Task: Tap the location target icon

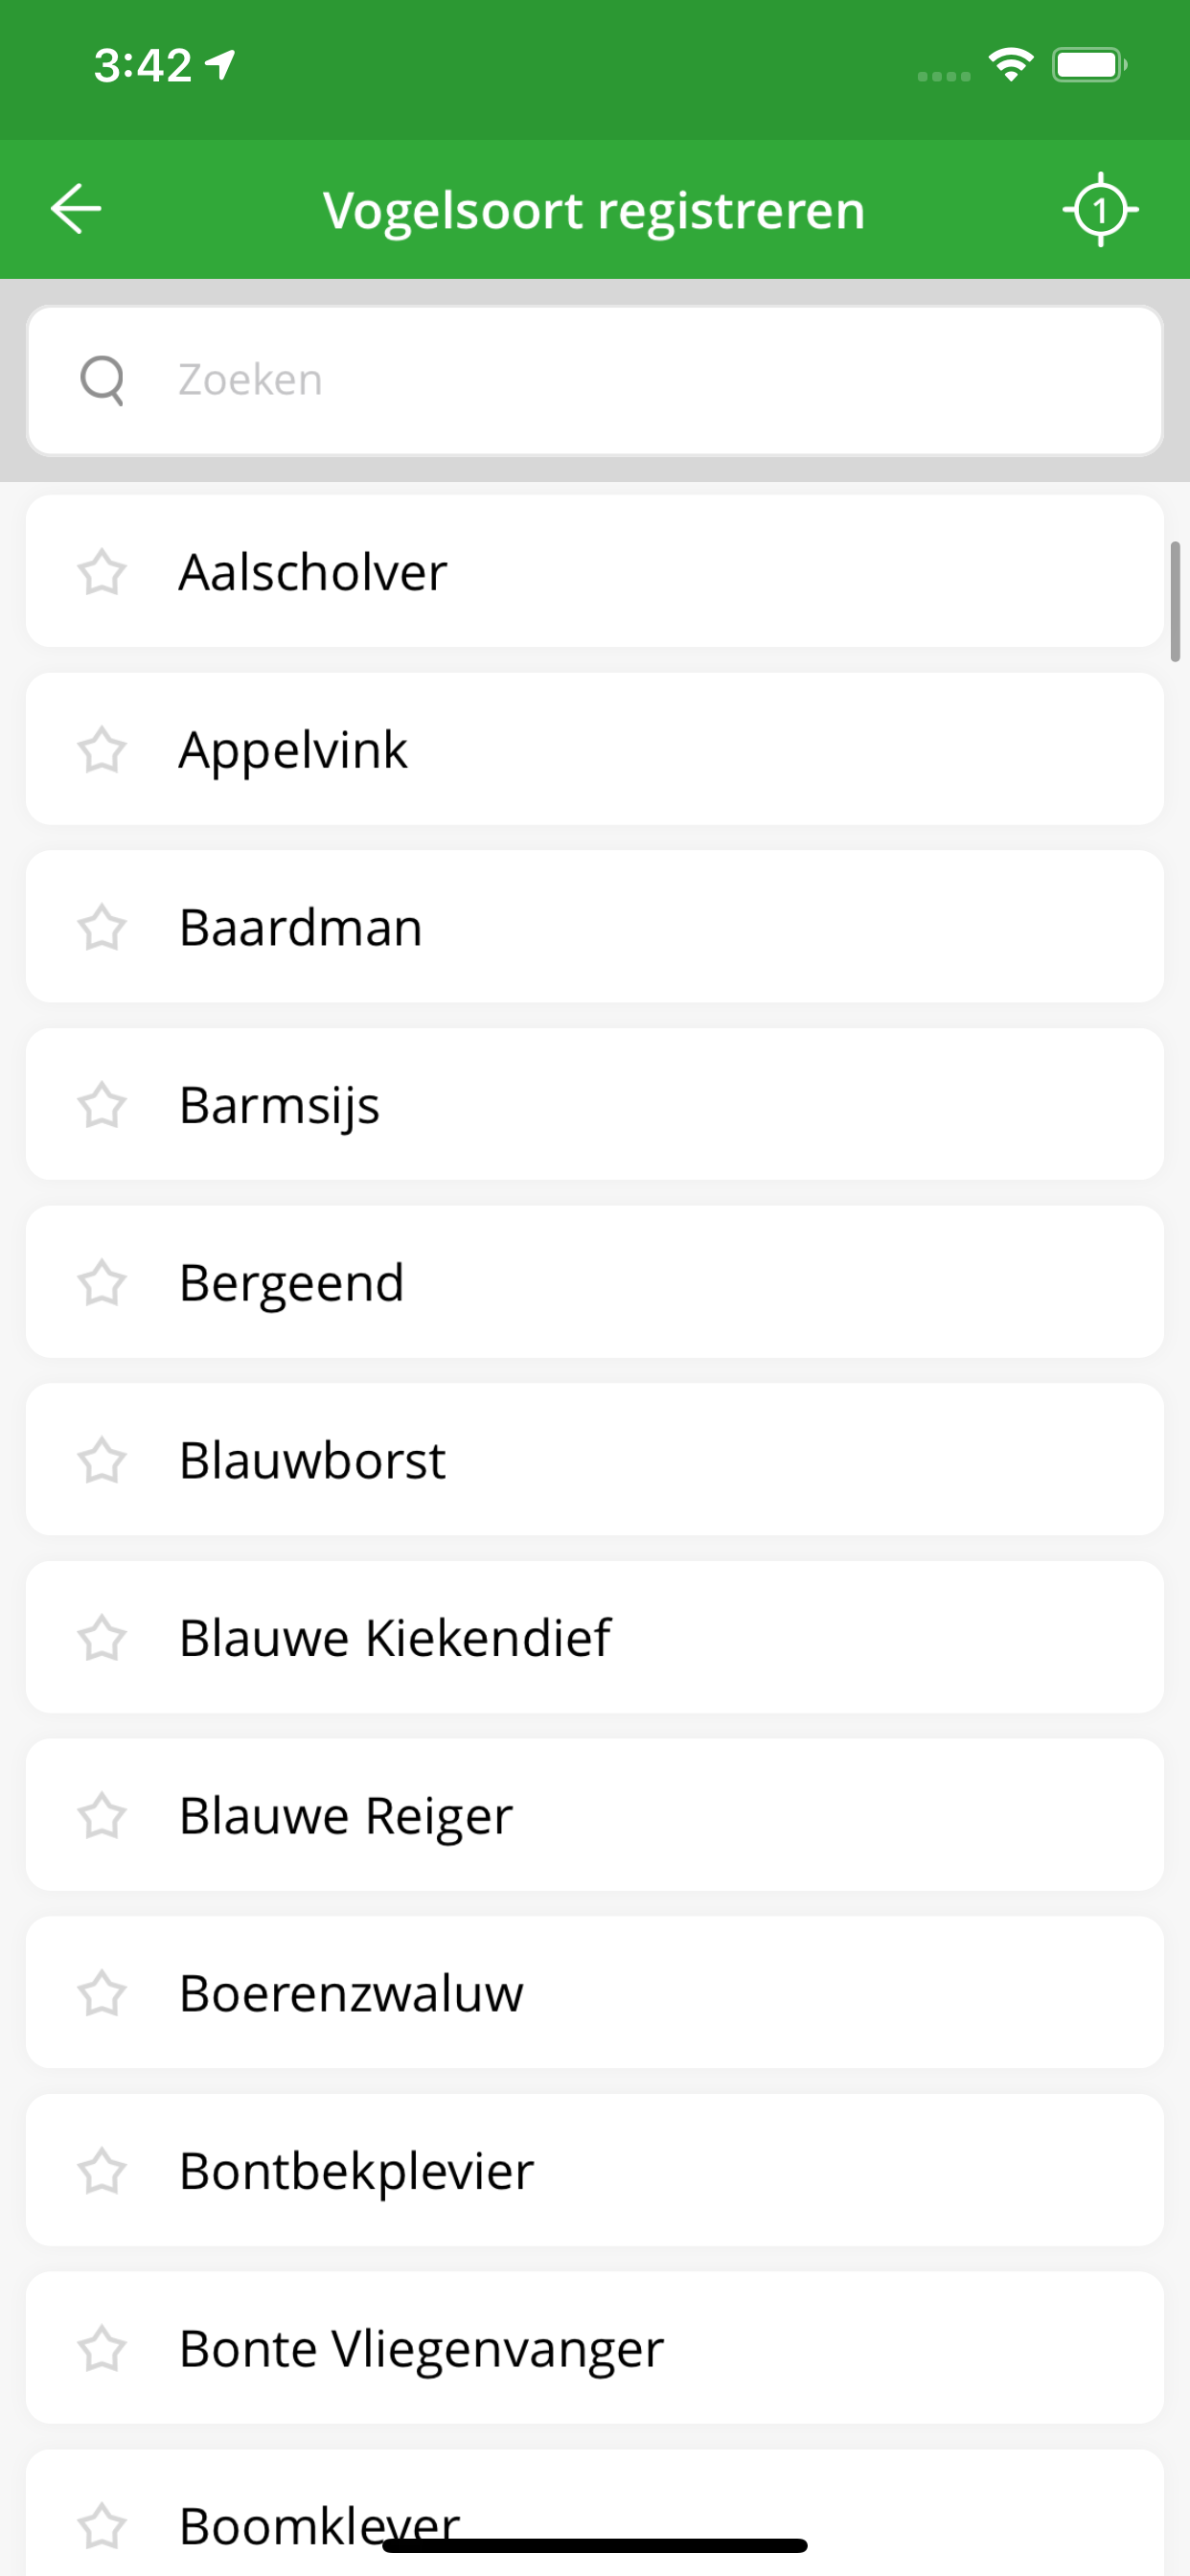Action: click(x=1100, y=209)
